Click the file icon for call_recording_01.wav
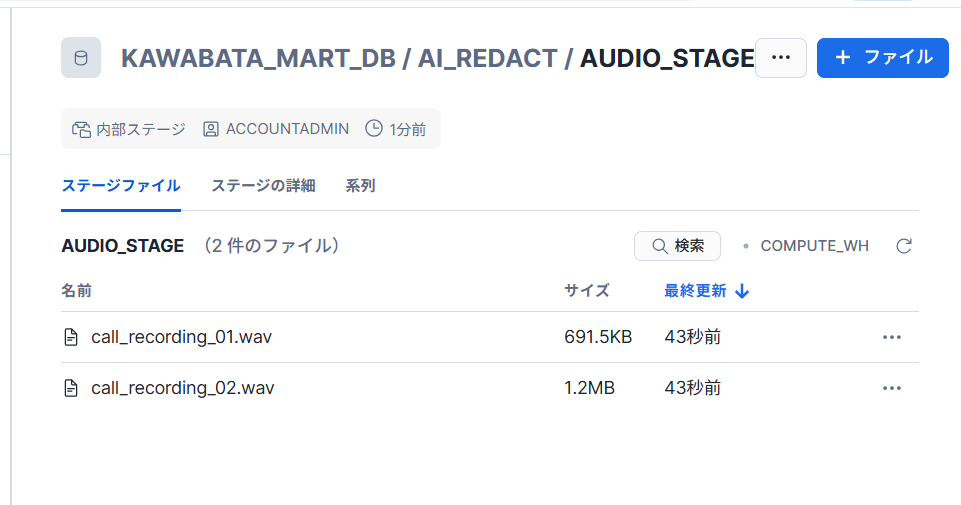This screenshot has height=505, width=961. [71, 337]
